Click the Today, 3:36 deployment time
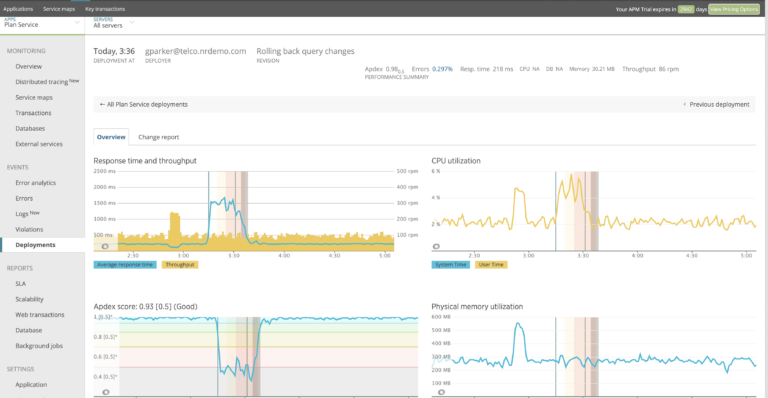This screenshot has height=398, width=768. pos(114,51)
